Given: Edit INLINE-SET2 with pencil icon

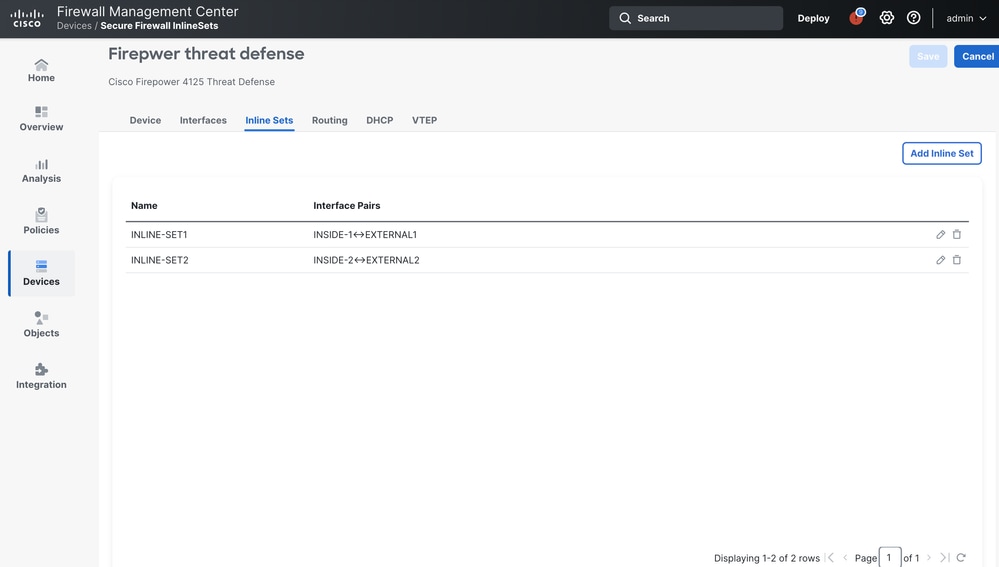Looking at the screenshot, I should (940, 260).
